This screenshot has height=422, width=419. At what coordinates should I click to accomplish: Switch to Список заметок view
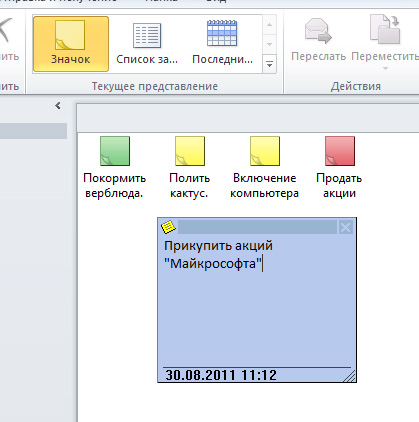(147, 44)
